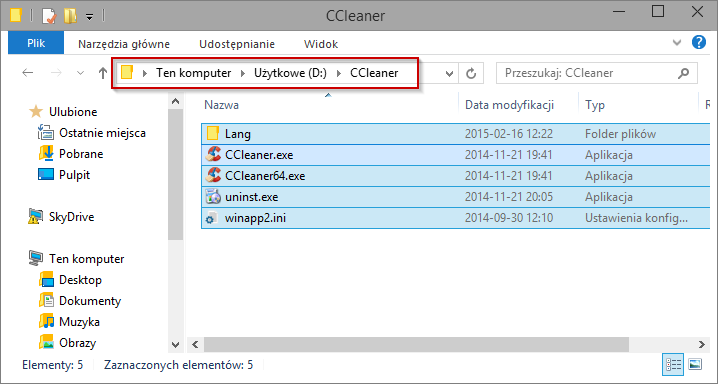Click the navigation pane vertical scrollbar thumb
Screen dimensions: 718x384
click(175, 174)
